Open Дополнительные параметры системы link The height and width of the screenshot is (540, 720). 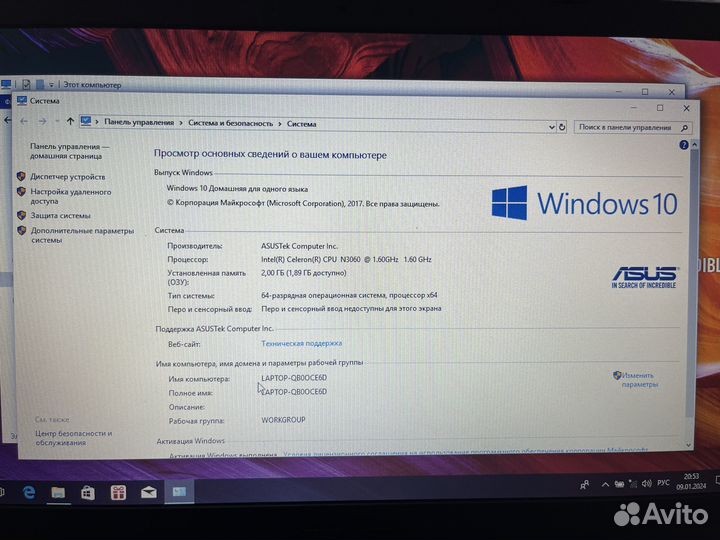tap(82, 235)
